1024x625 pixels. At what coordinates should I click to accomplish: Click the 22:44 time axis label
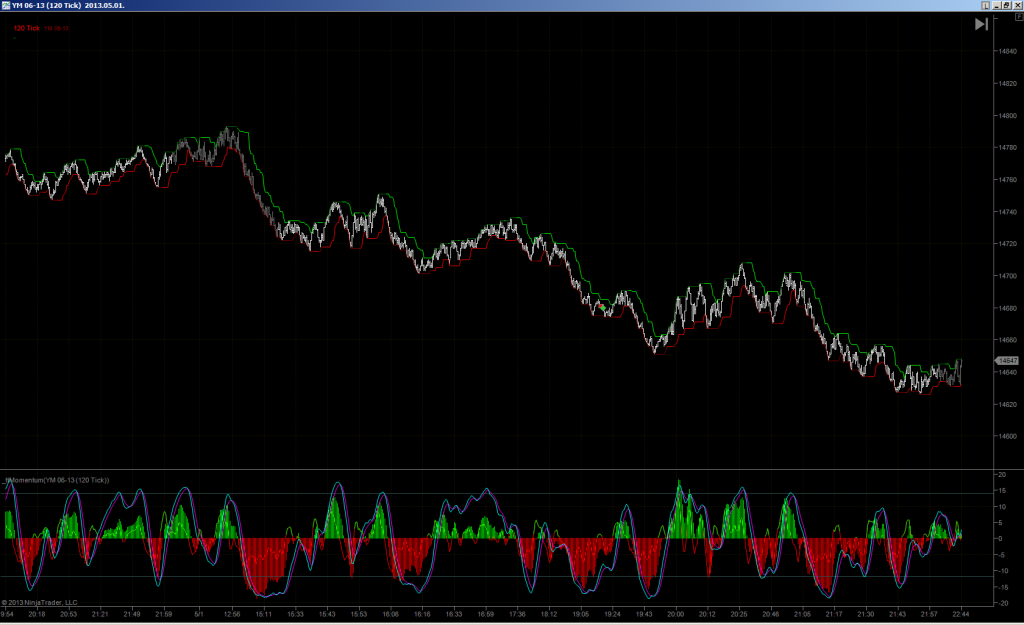(x=961, y=614)
